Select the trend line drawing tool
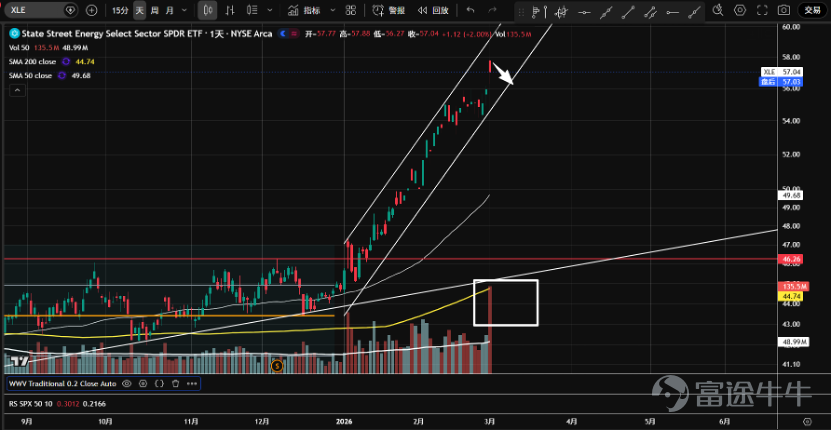The width and height of the screenshot is (832, 430). click(x=628, y=12)
